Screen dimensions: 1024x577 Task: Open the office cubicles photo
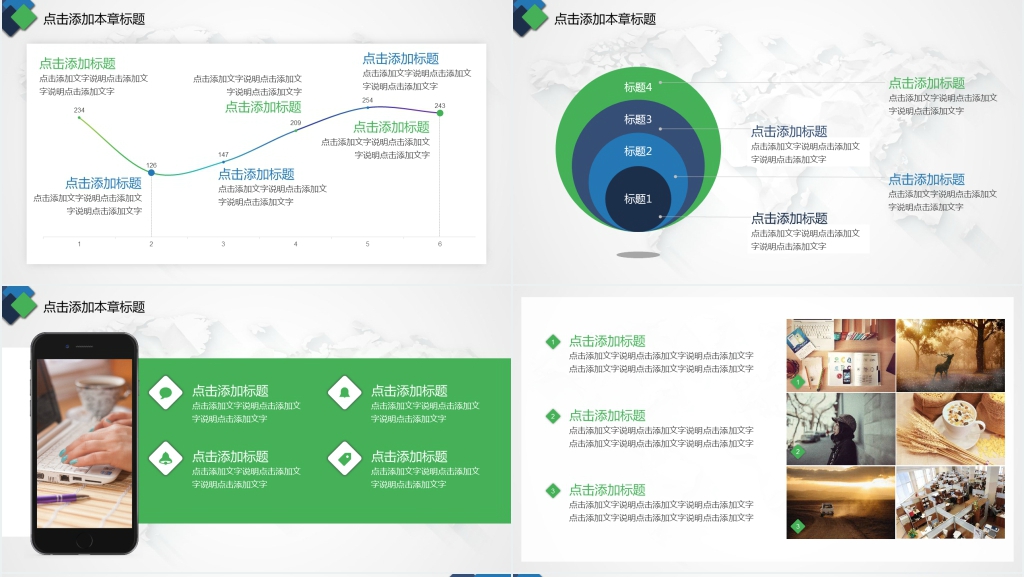point(950,502)
